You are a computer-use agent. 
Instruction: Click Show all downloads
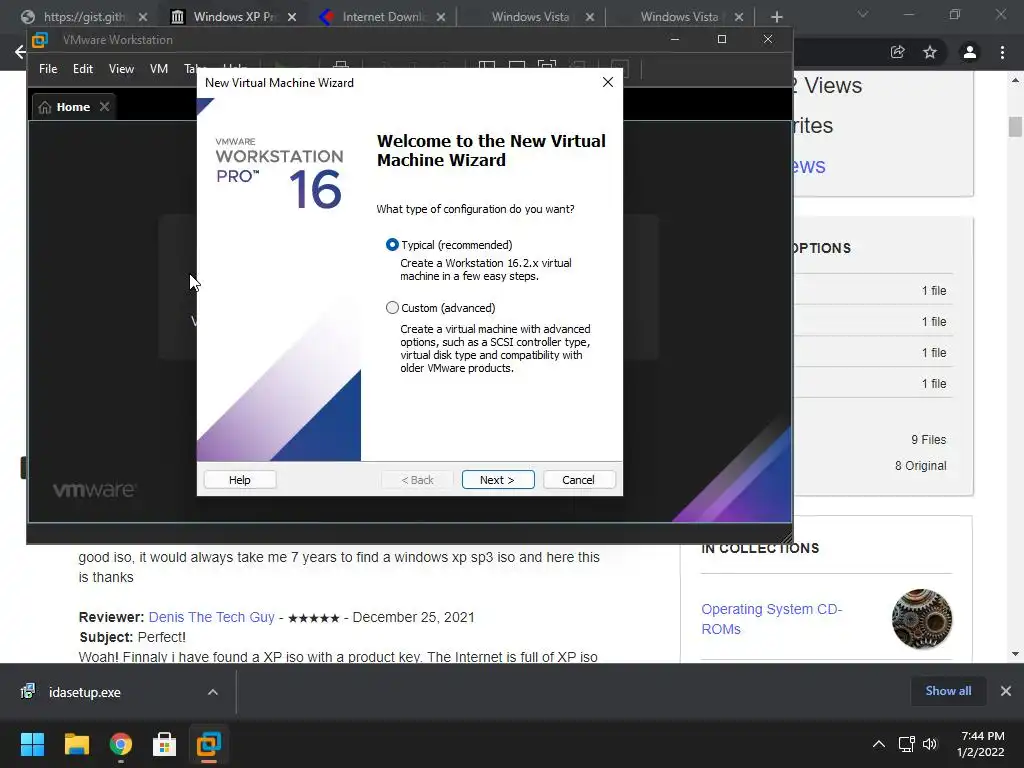(948, 691)
